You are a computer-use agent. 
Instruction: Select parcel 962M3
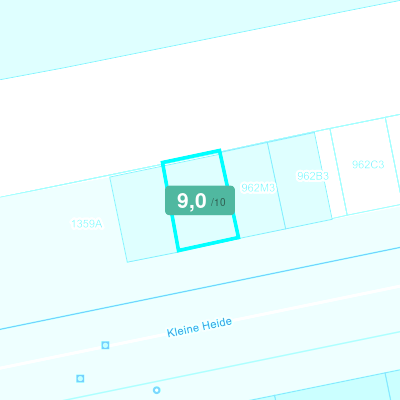(x=258, y=188)
